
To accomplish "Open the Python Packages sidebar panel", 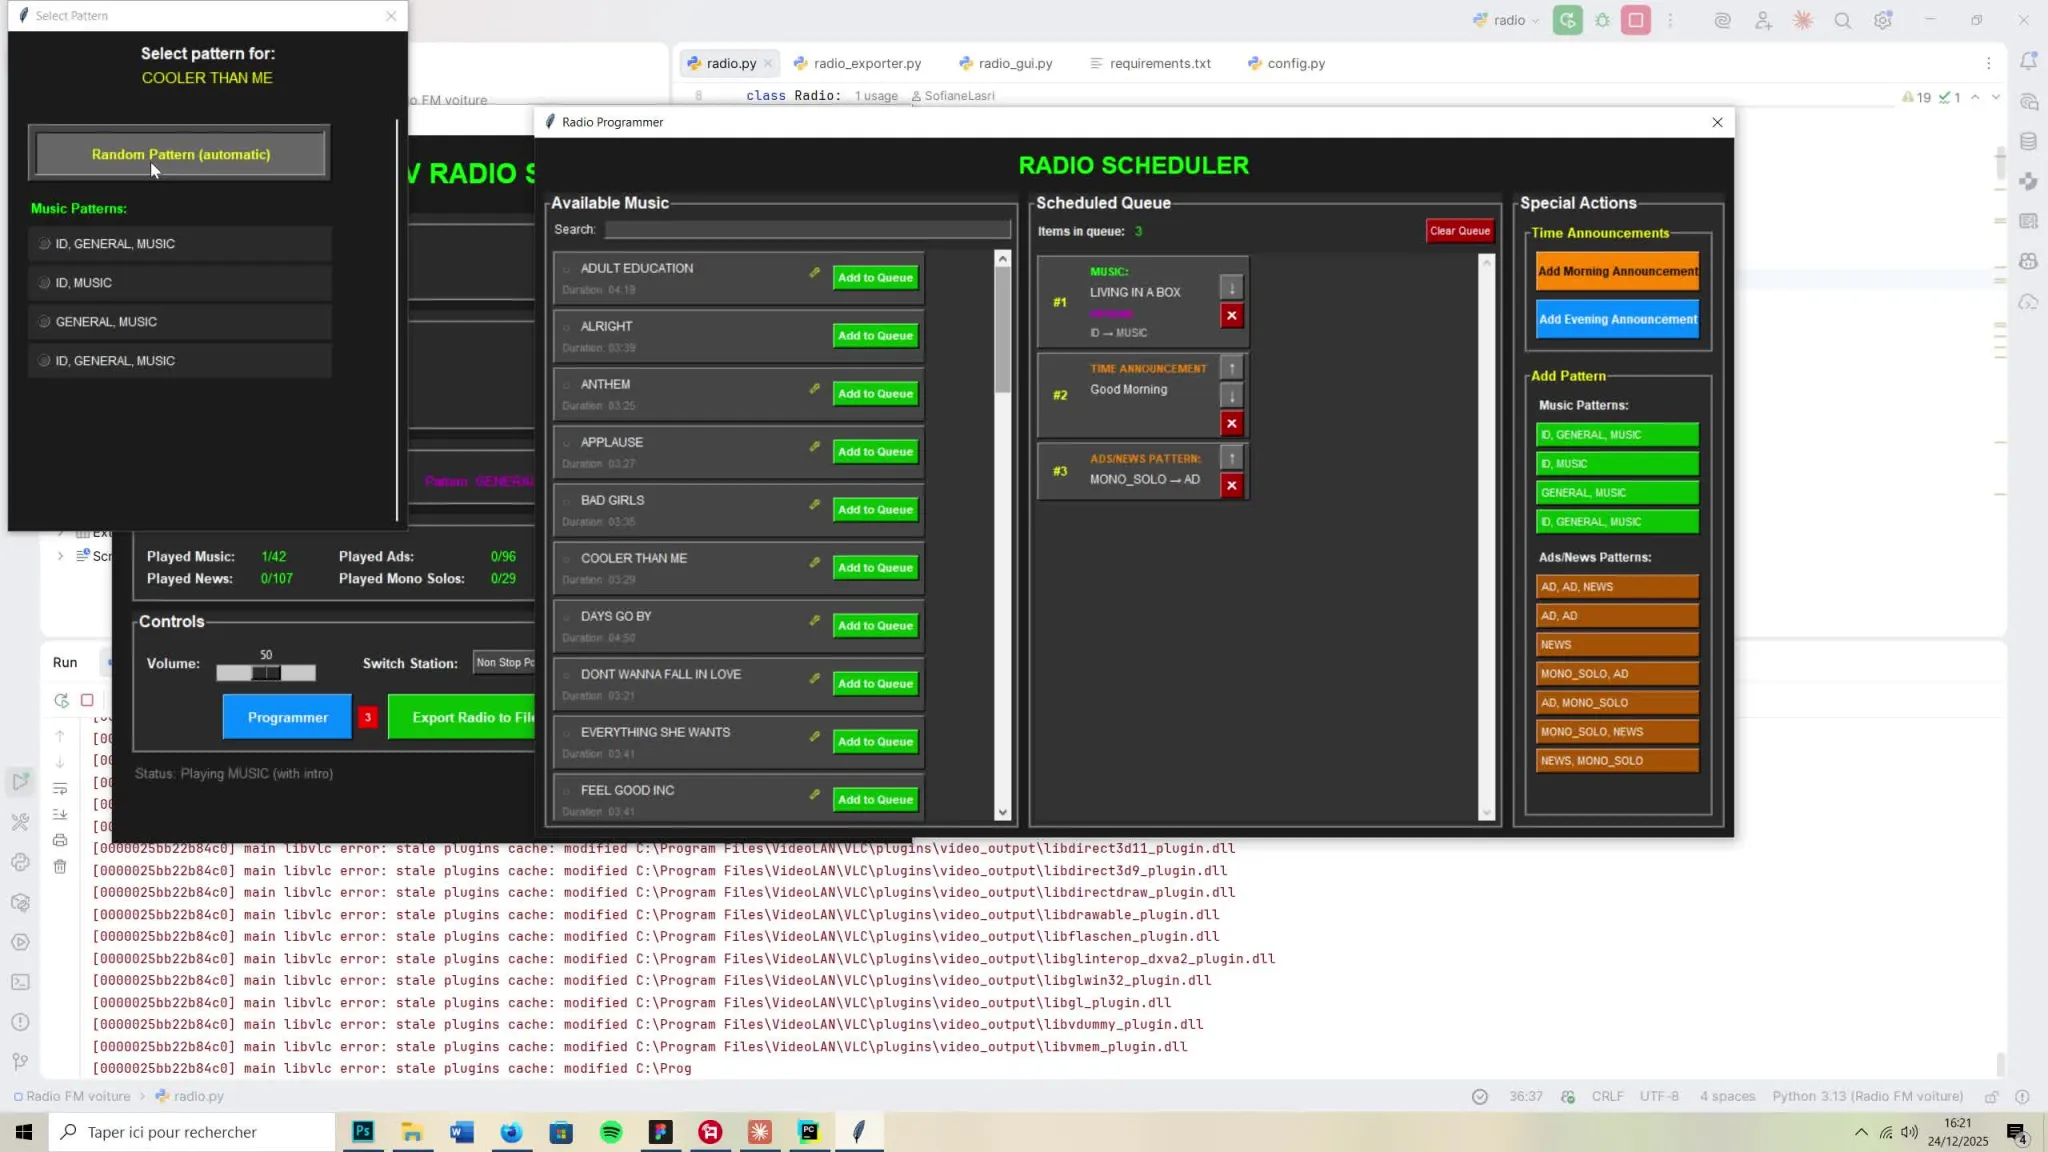I will 20,902.
